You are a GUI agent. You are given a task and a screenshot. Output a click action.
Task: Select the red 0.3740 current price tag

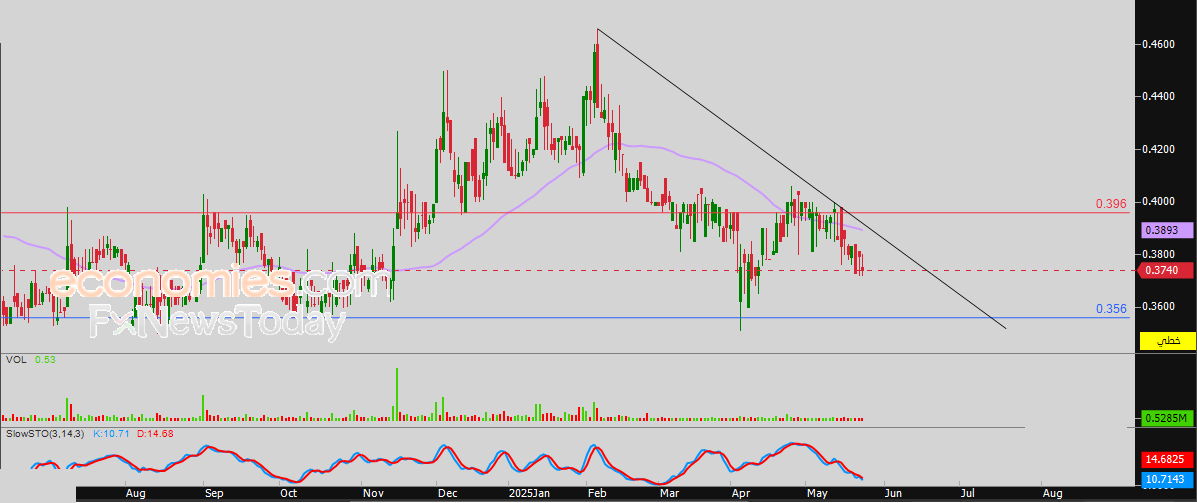(1166, 270)
